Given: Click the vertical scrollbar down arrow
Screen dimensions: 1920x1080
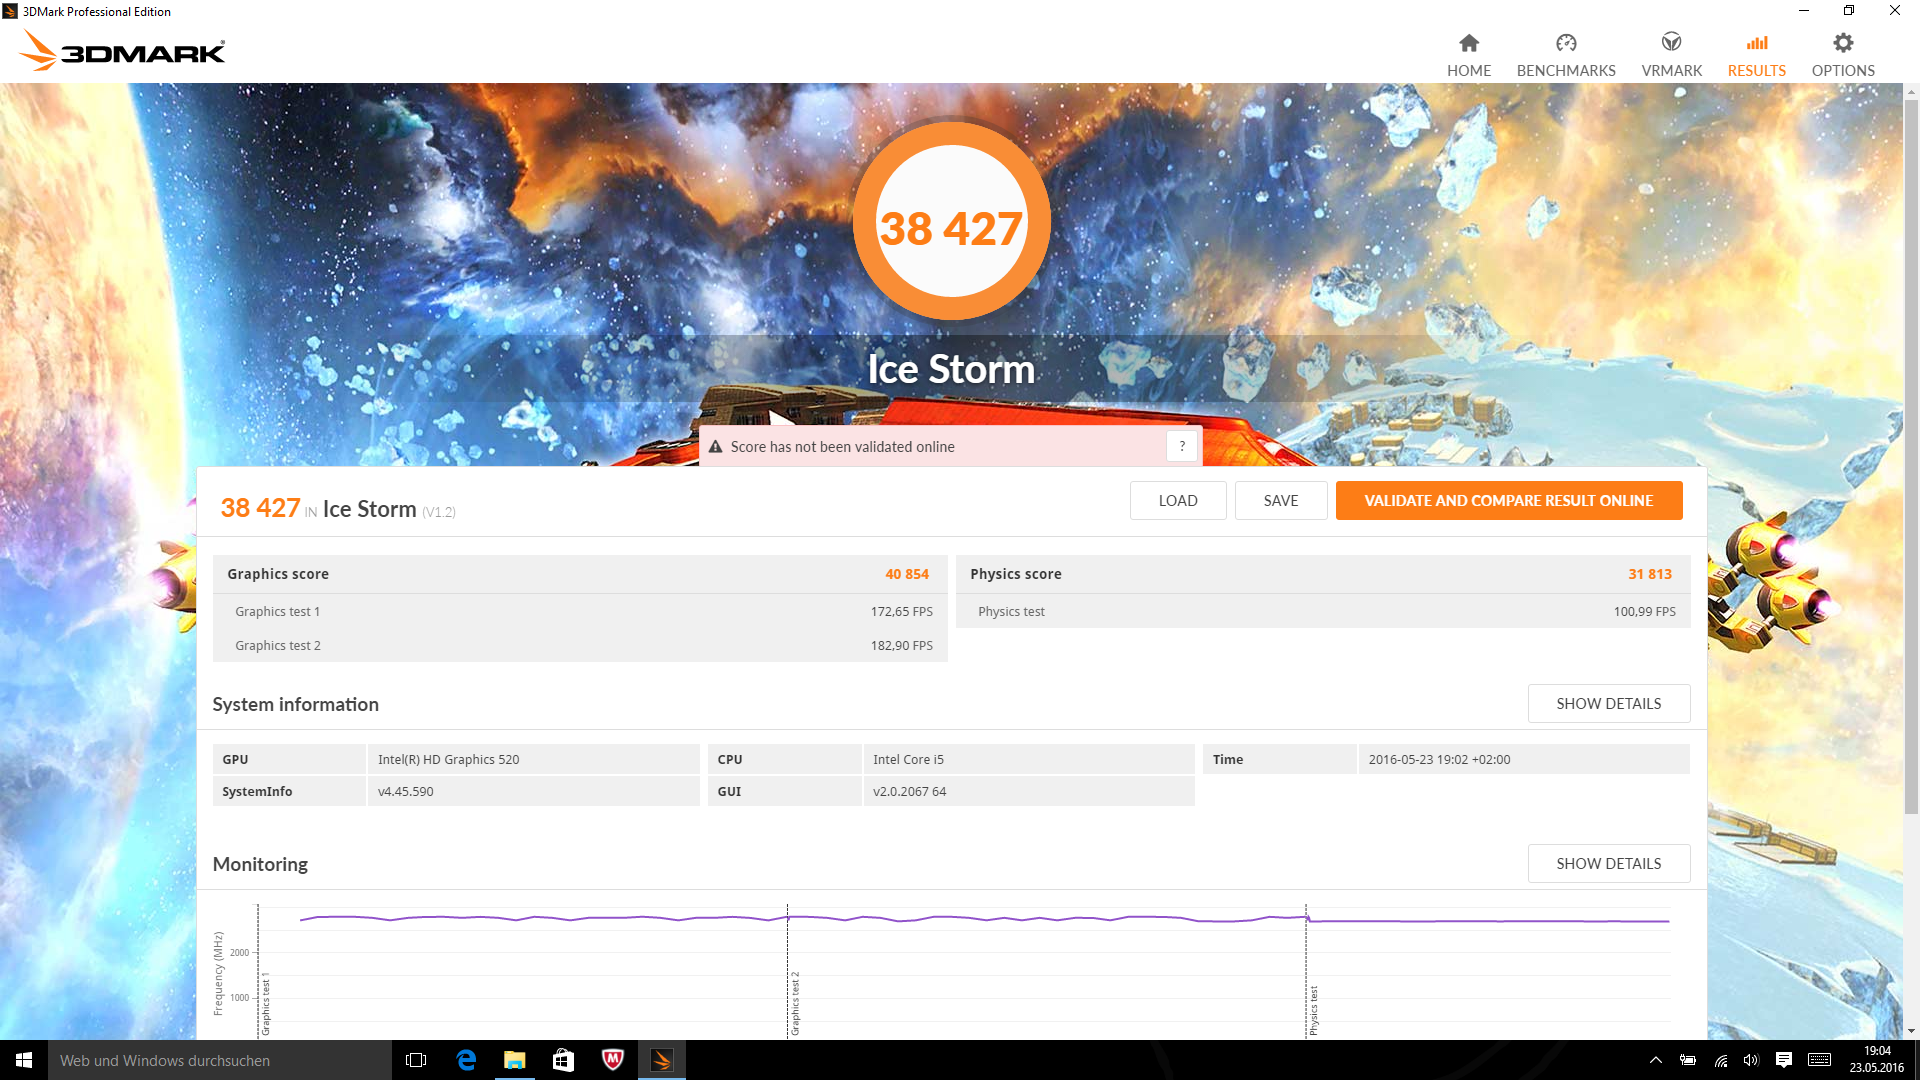Looking at the screenshot, I should tap(1911, 1031).
